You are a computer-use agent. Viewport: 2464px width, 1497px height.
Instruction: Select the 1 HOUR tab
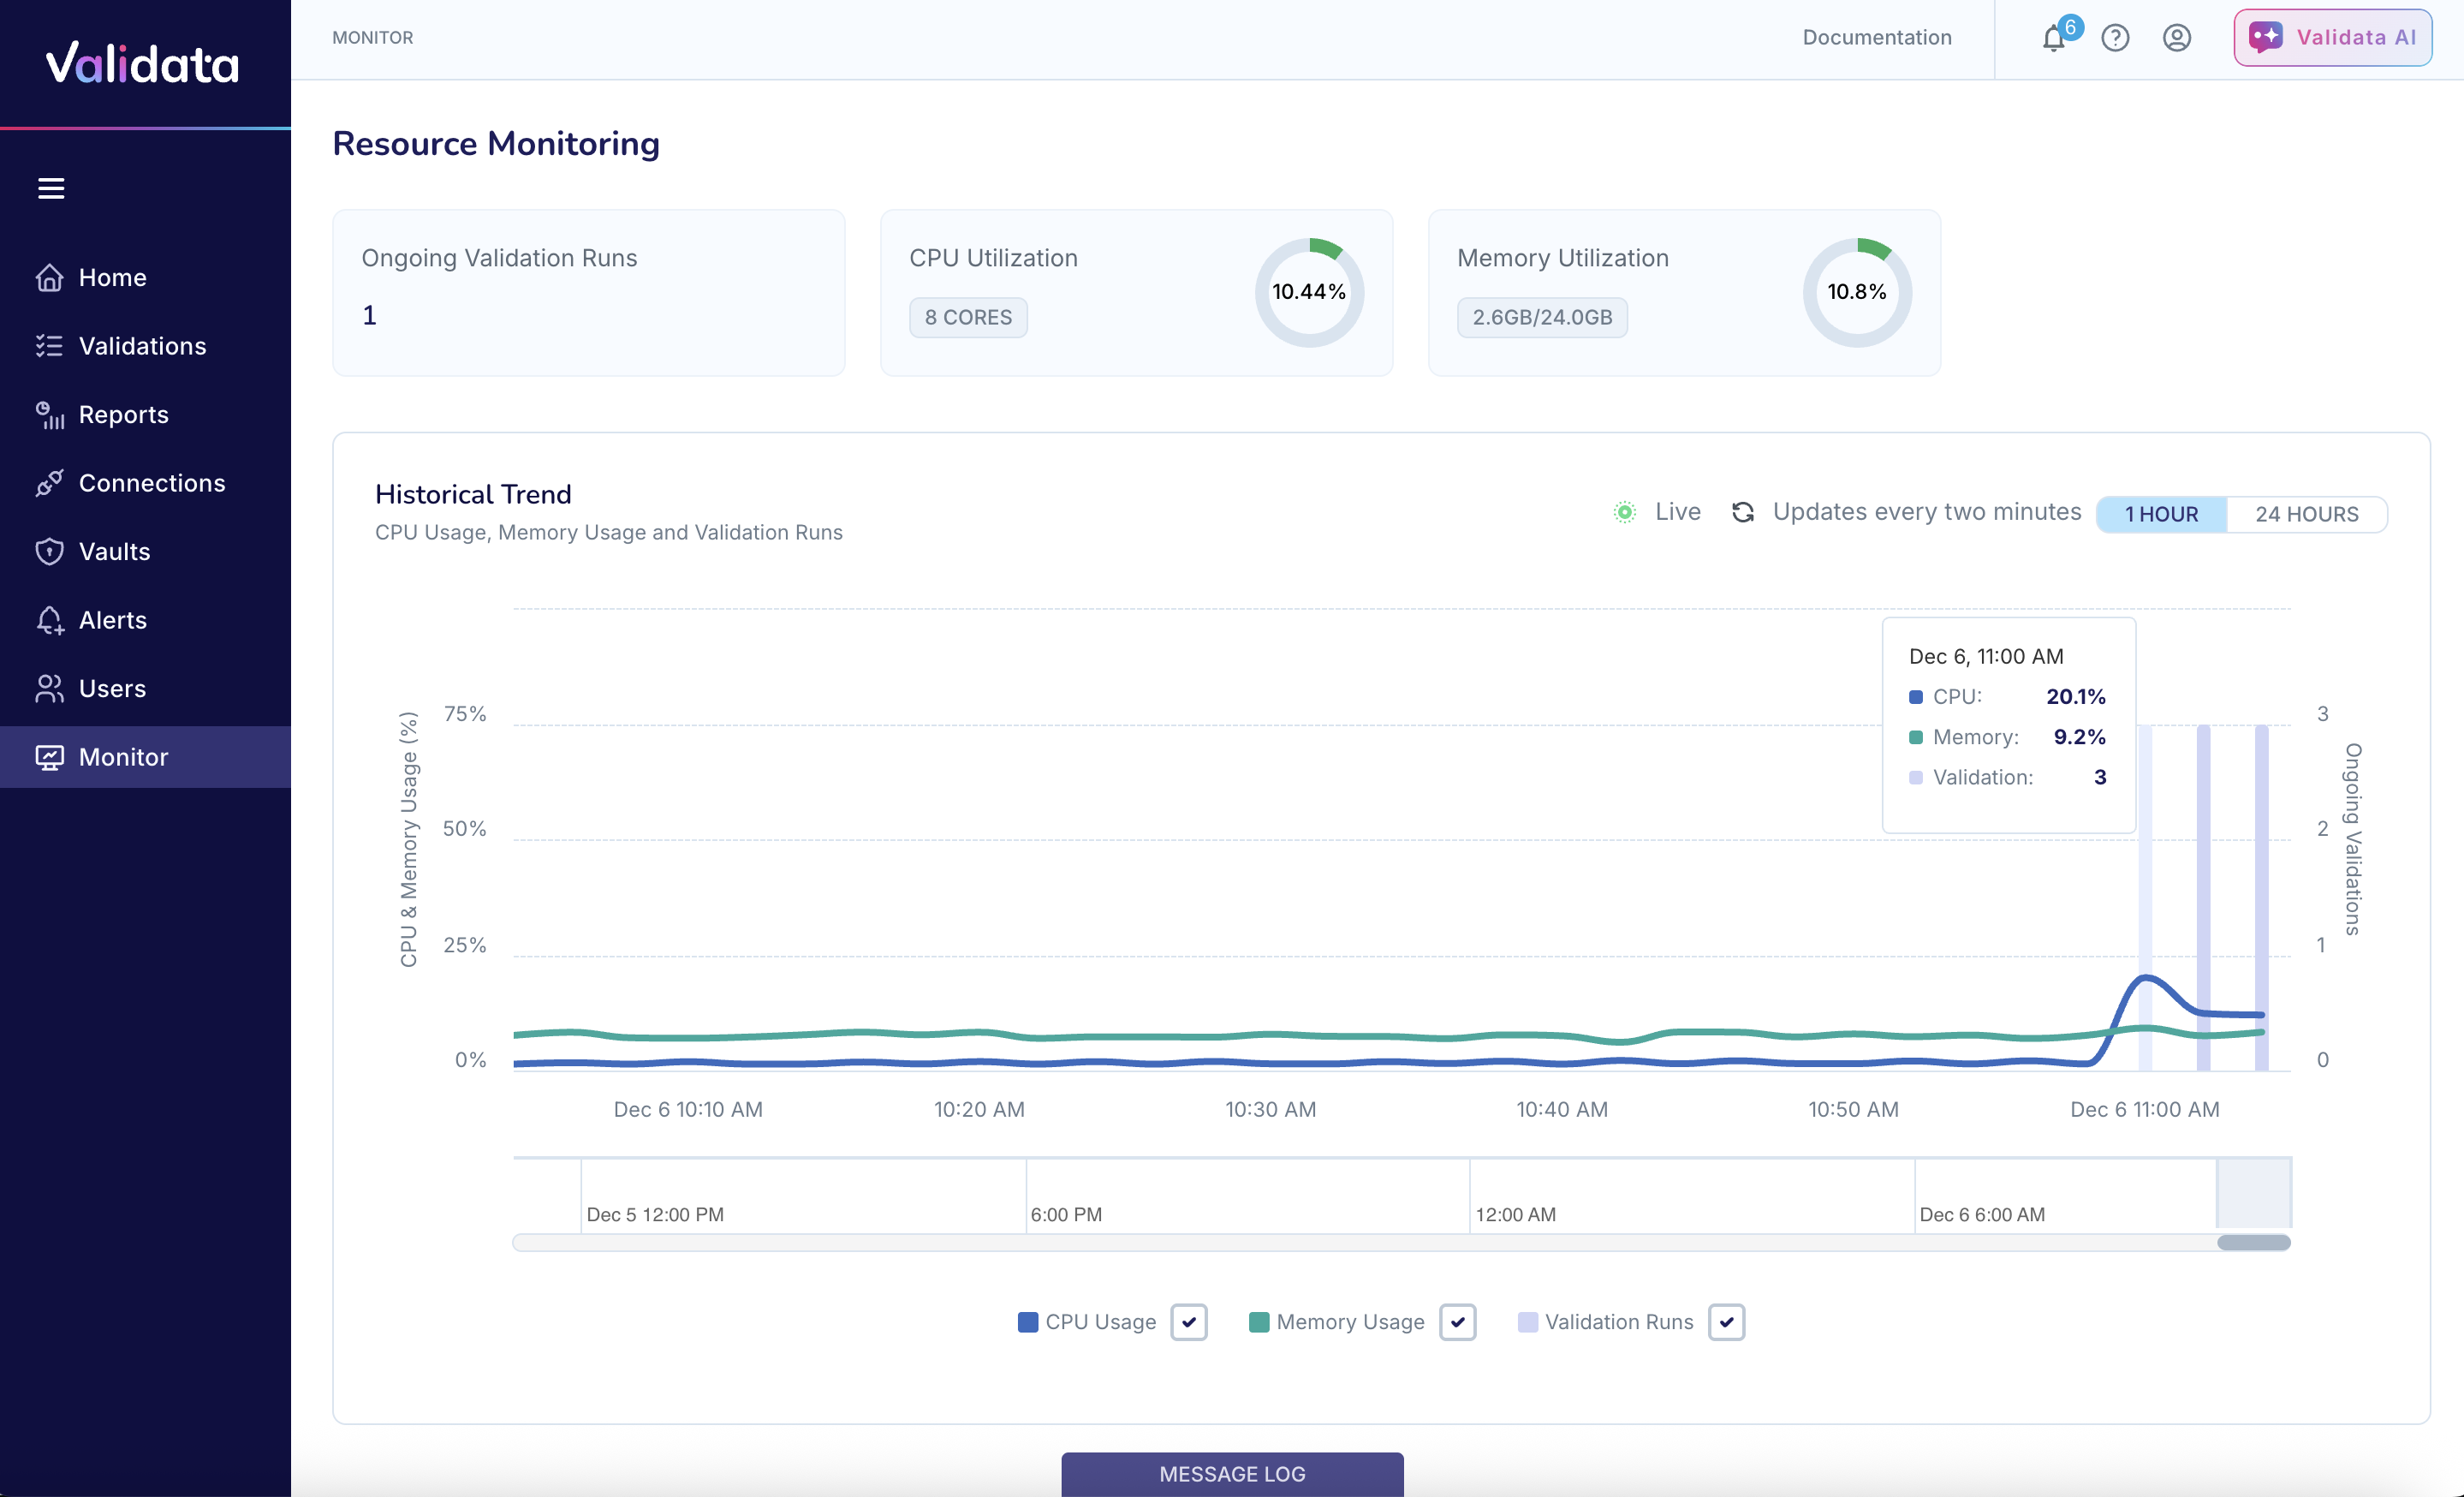pos(2161,513)
